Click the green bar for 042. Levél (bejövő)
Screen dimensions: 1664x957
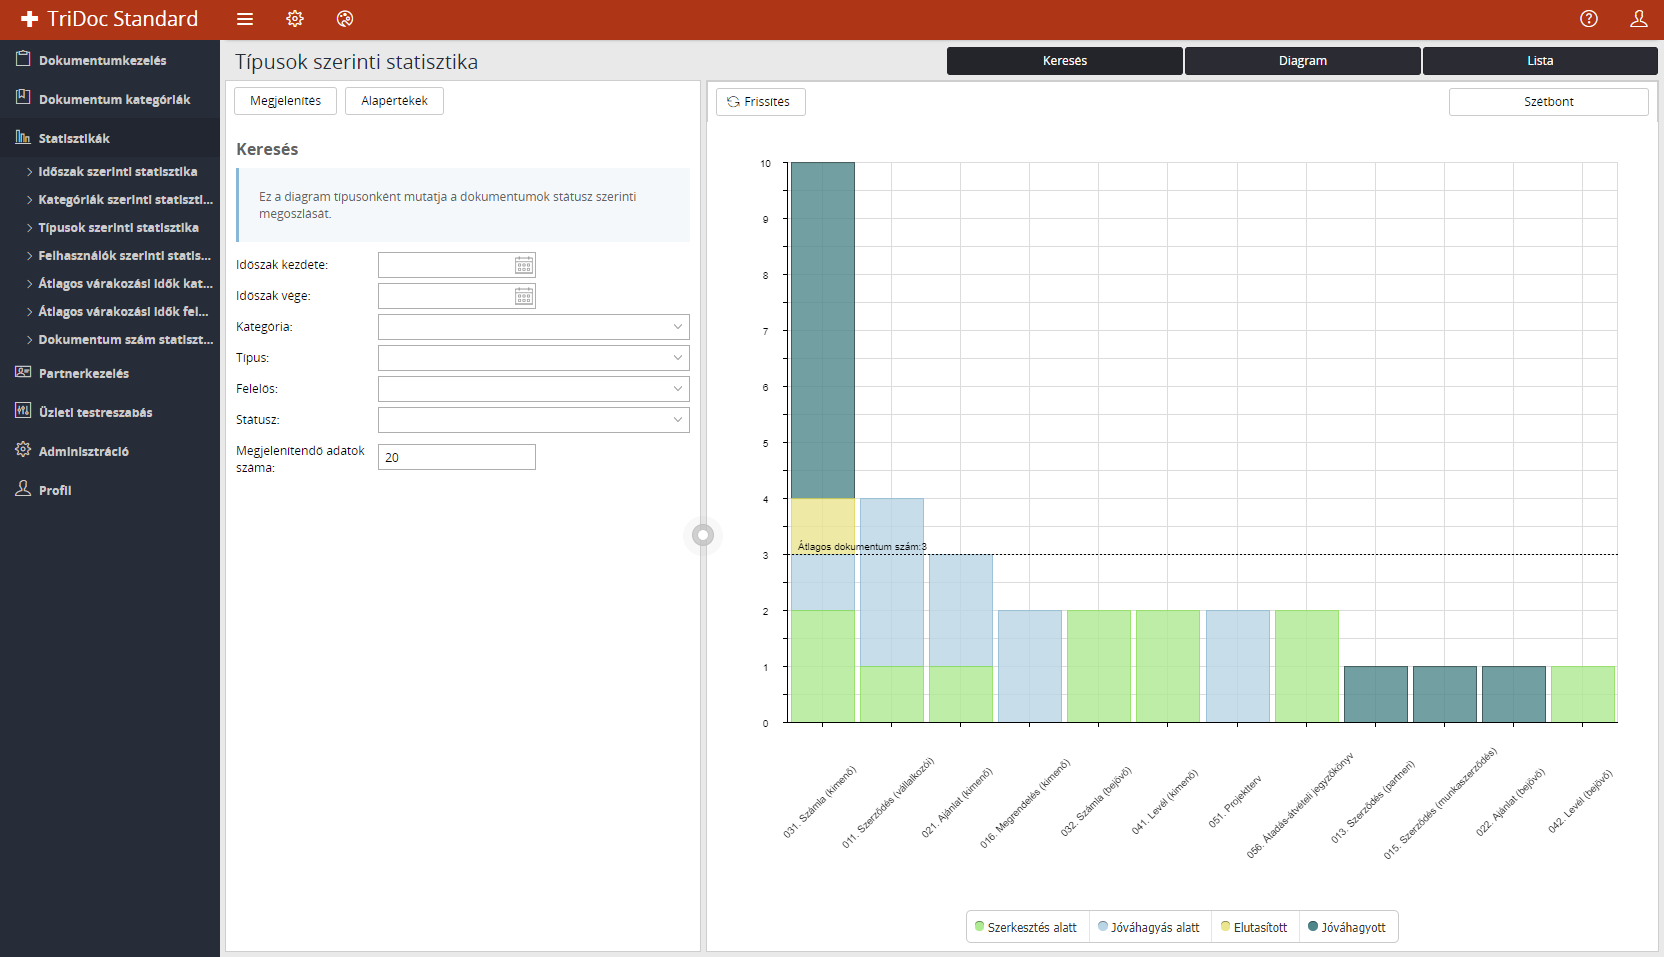tap(1583, 694)
